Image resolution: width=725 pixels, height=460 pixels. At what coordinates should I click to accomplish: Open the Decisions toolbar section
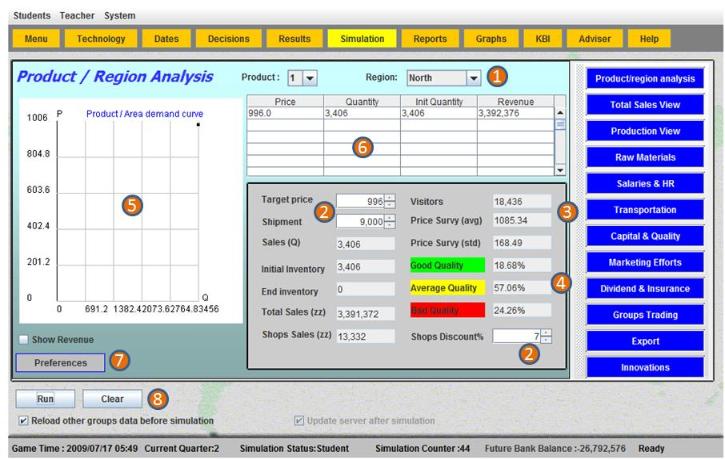(229, 39)
